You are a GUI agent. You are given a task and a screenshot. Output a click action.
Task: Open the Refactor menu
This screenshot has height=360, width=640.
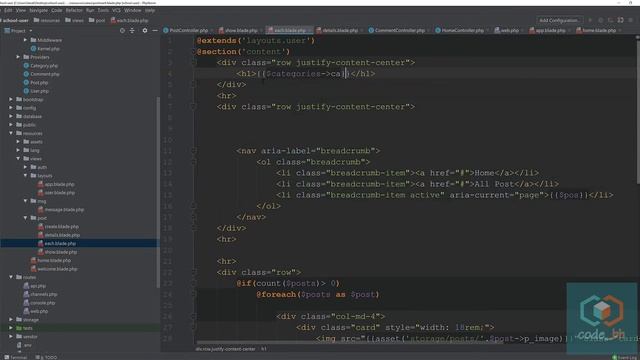(x=74, y=10)
